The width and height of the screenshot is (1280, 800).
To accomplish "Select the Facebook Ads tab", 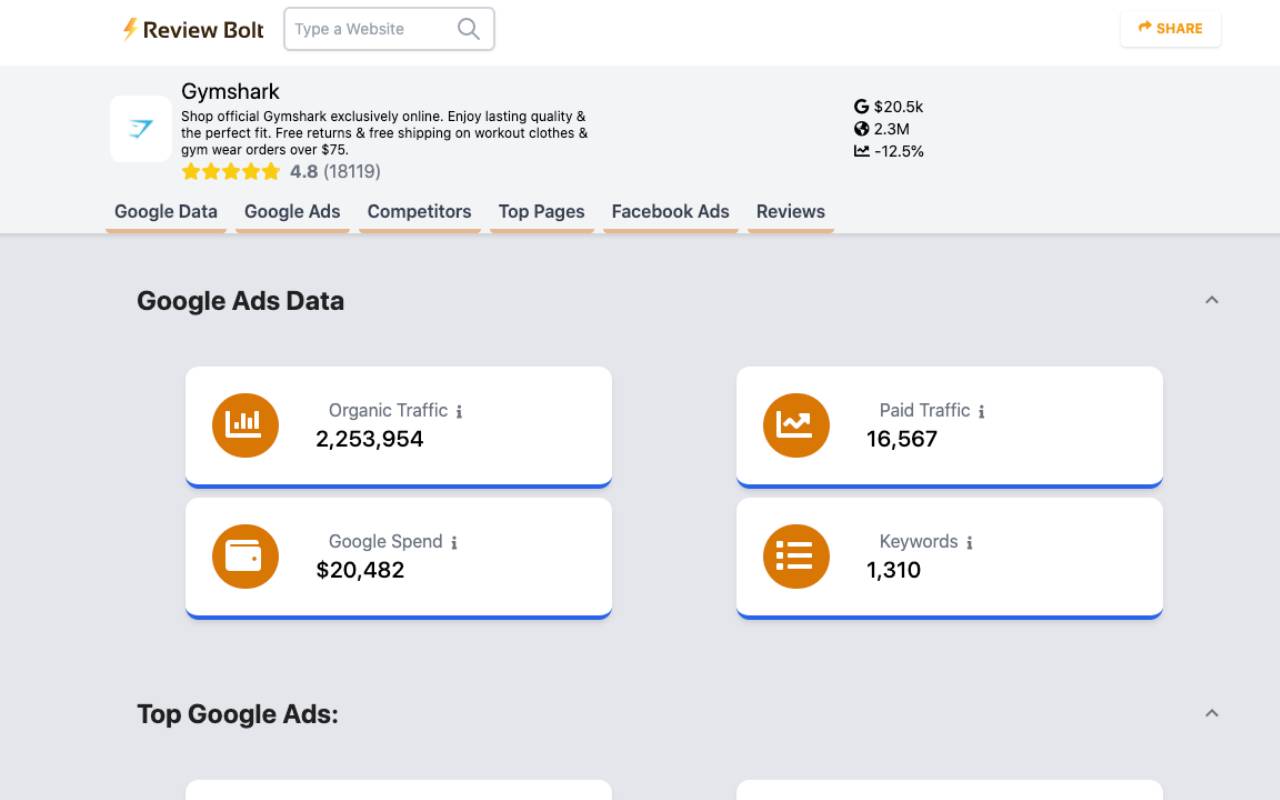I will [670, 212].
